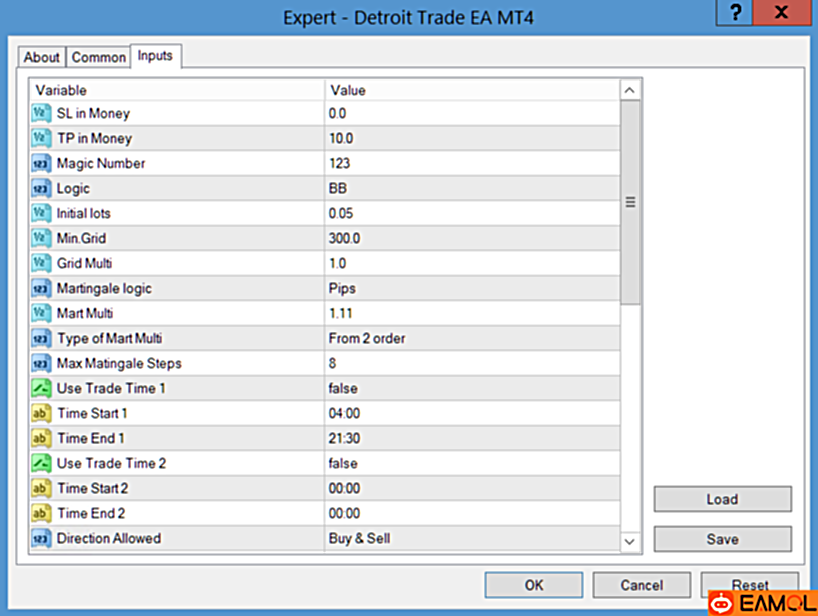The image size is (818, 616).
Task: Click the Magic Number integer icon
Action: click(41, 163)
